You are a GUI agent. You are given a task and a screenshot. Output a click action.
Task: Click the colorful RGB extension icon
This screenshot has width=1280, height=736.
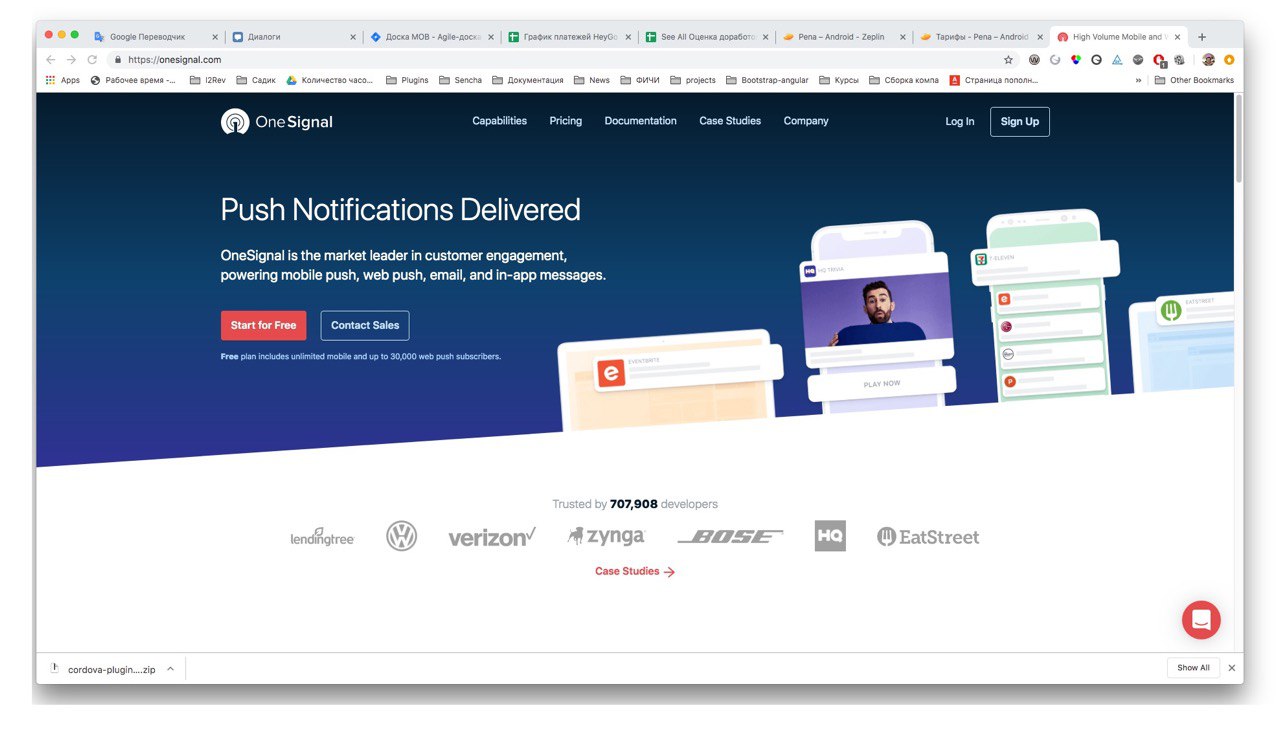tap(1076, 60)
